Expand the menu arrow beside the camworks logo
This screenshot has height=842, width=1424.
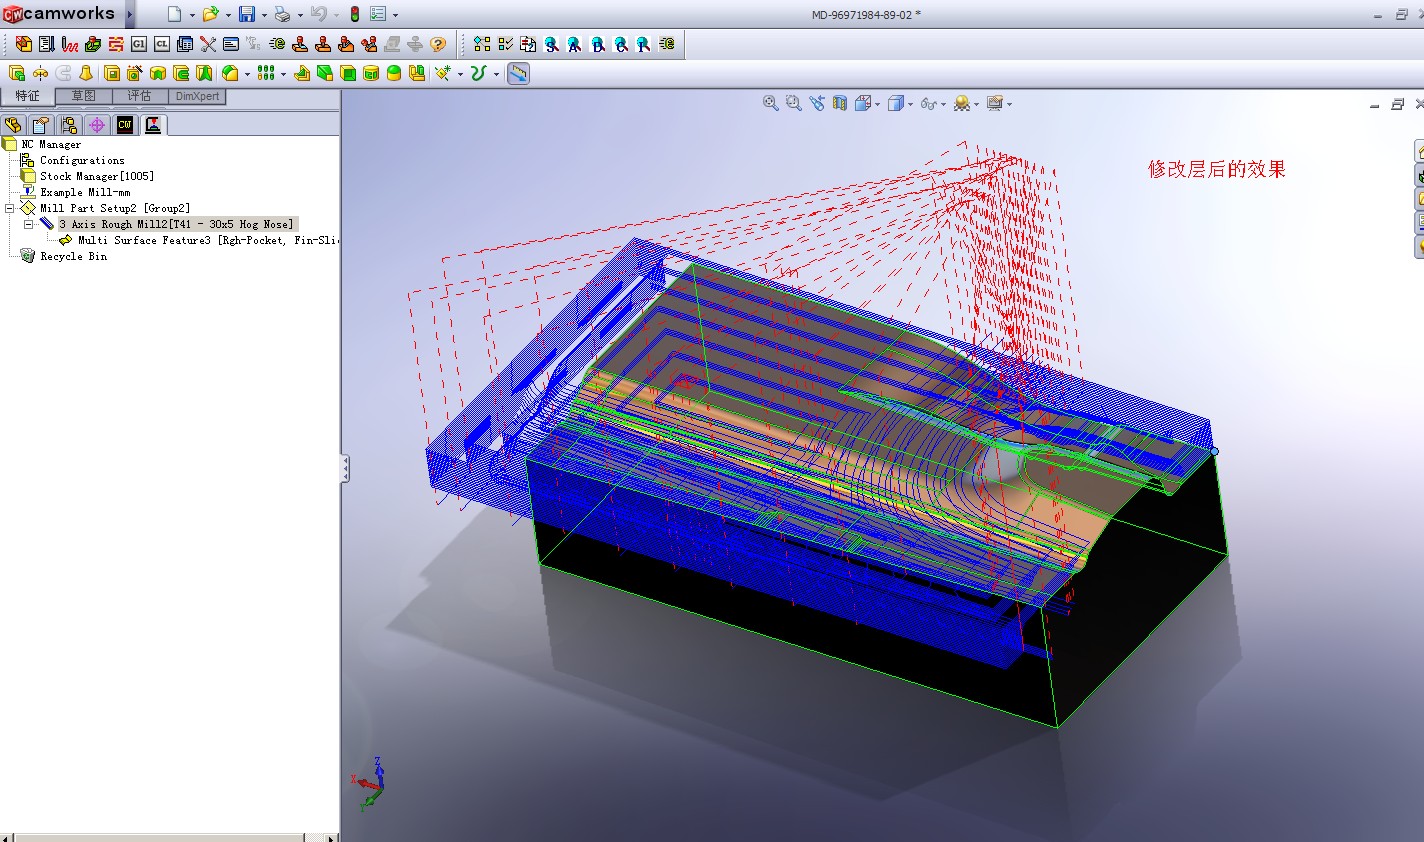click(130, 14)
